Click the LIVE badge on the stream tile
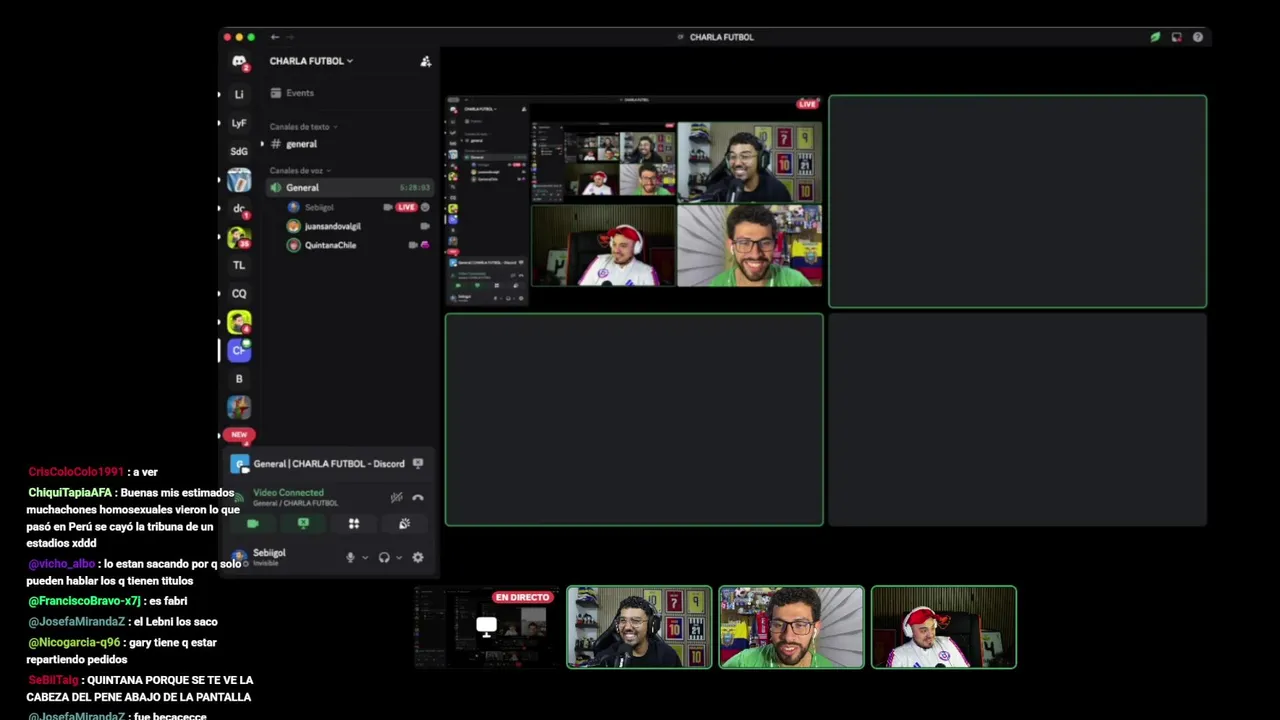Image resolution: width=1280 pixels, height=720 pixels. click(x=807, y=104)
